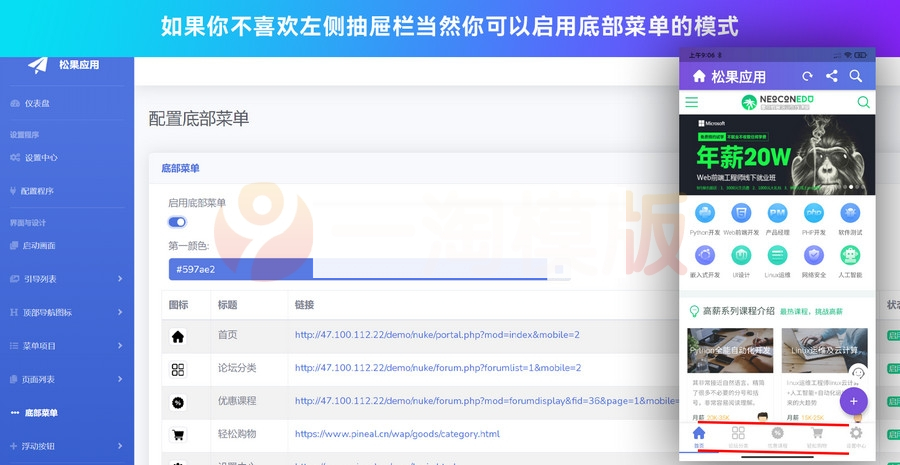Tap the share icon in phone header

(x=832, y=76)
